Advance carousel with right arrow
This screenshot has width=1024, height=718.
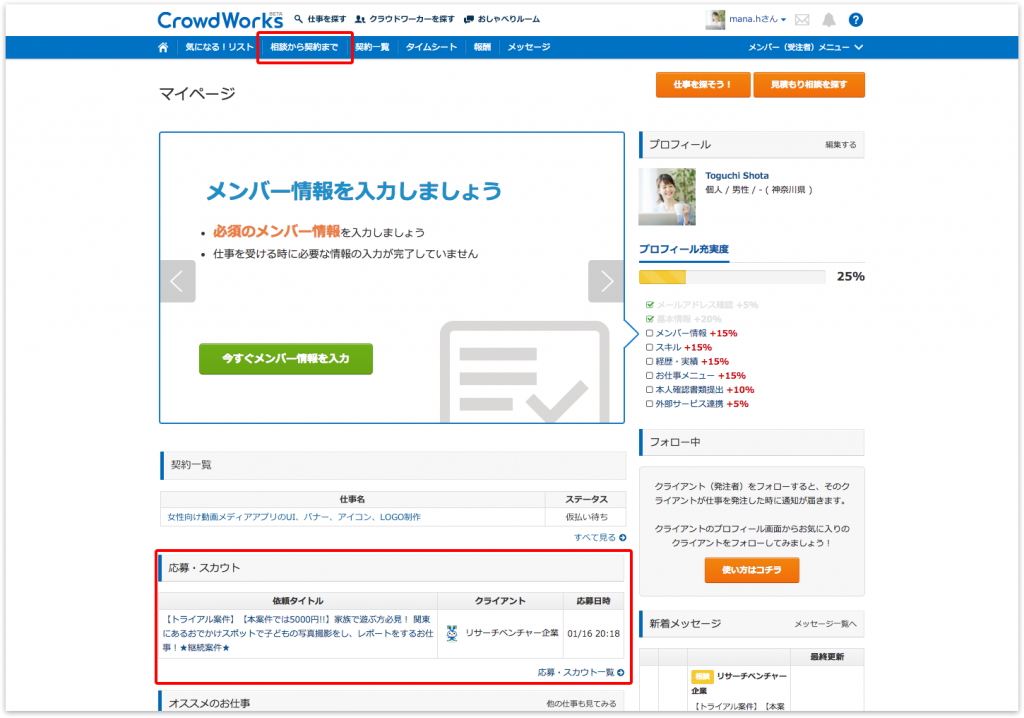click(x=606, y=281)
